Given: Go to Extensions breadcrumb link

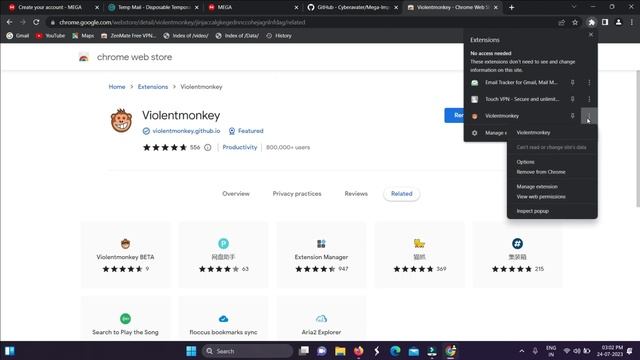Looking at the screenshot, I should (153, 87).
